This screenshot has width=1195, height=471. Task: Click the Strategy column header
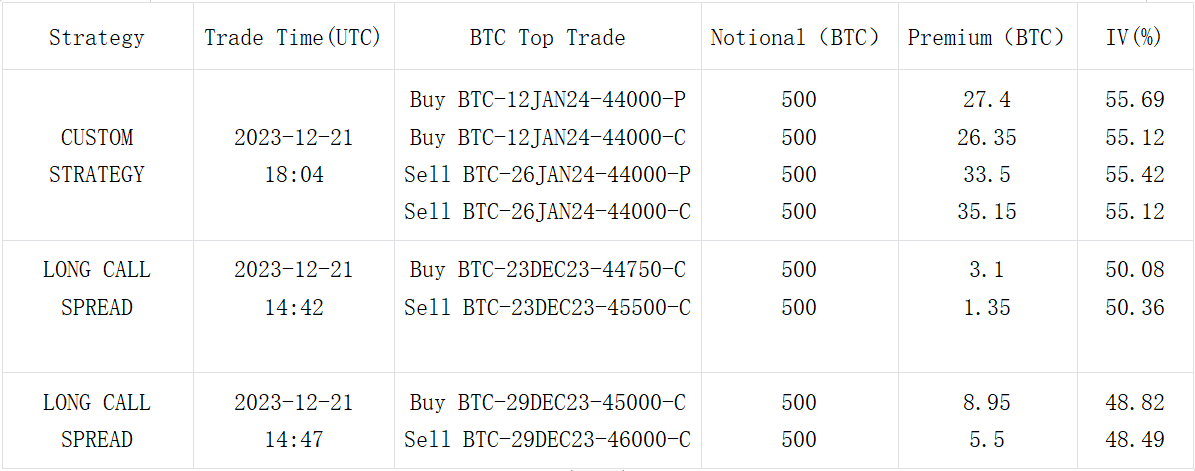coord(96,38)
